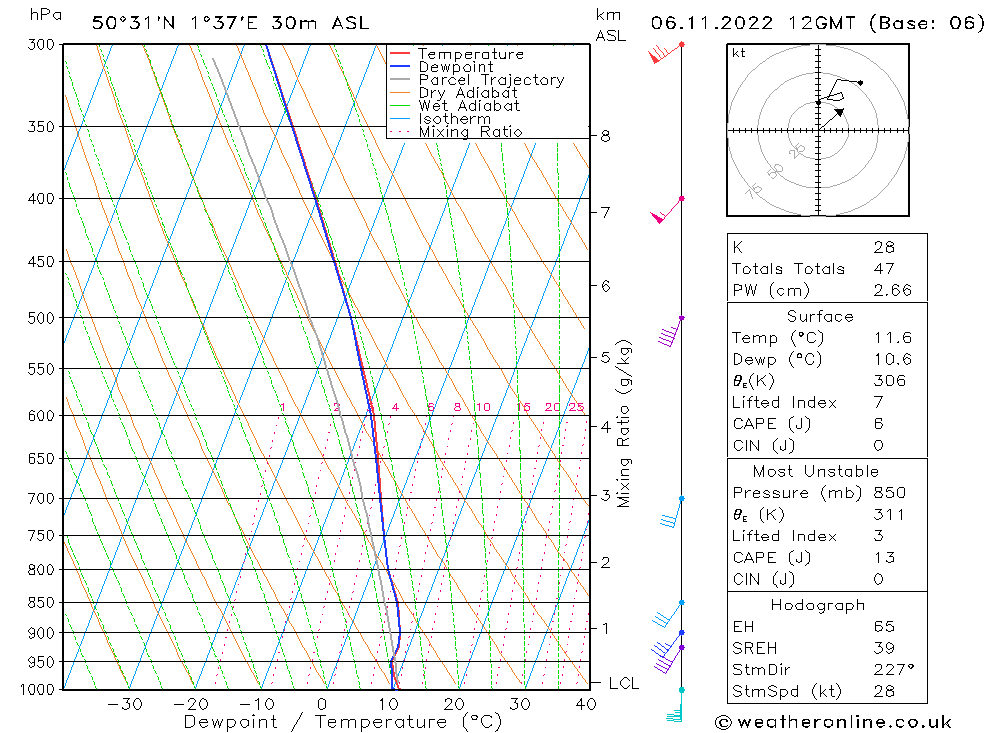Viewport: 1000px width, 733px height.
Task: Click the Hodograph section header in the table
Action: point(818,605)
